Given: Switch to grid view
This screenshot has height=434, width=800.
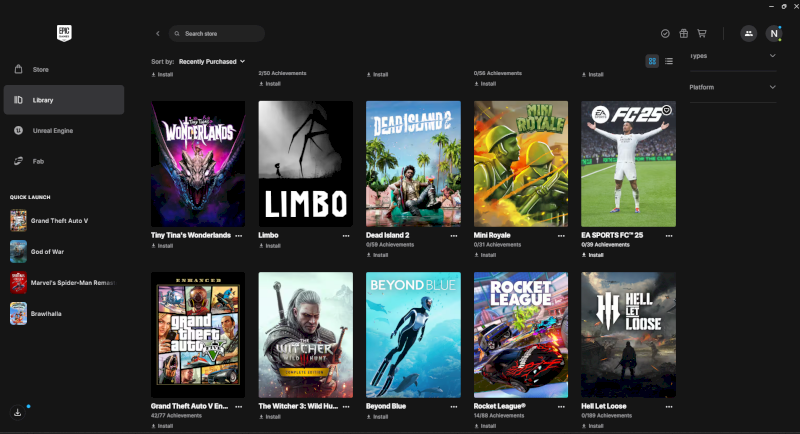Looking at the screenshot, I should 652,61.
